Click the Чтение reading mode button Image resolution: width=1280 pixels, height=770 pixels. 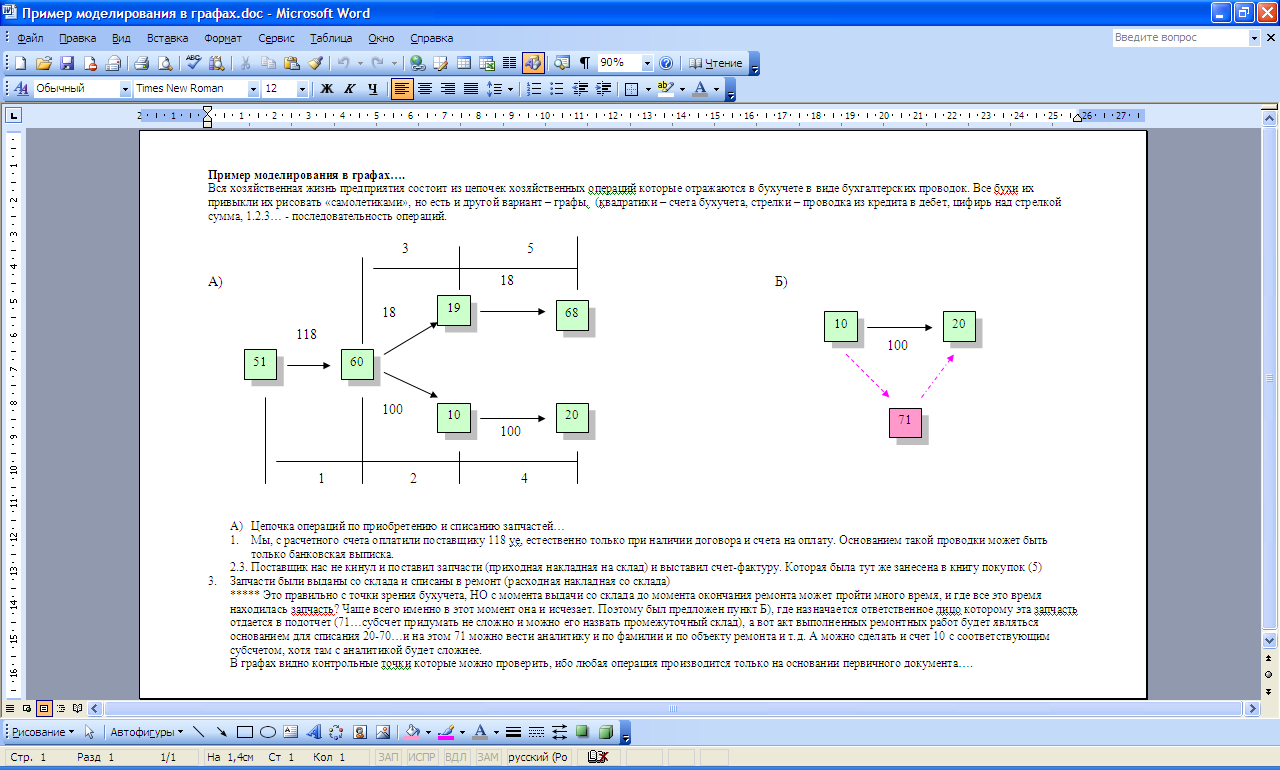click(x=716, y=63)
